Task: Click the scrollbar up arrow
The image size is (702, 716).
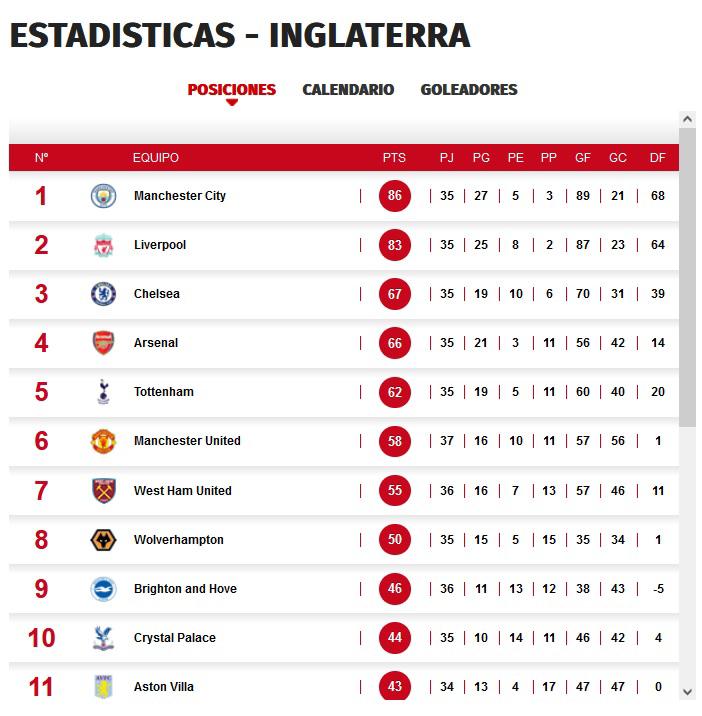Action: click(687, 120)
